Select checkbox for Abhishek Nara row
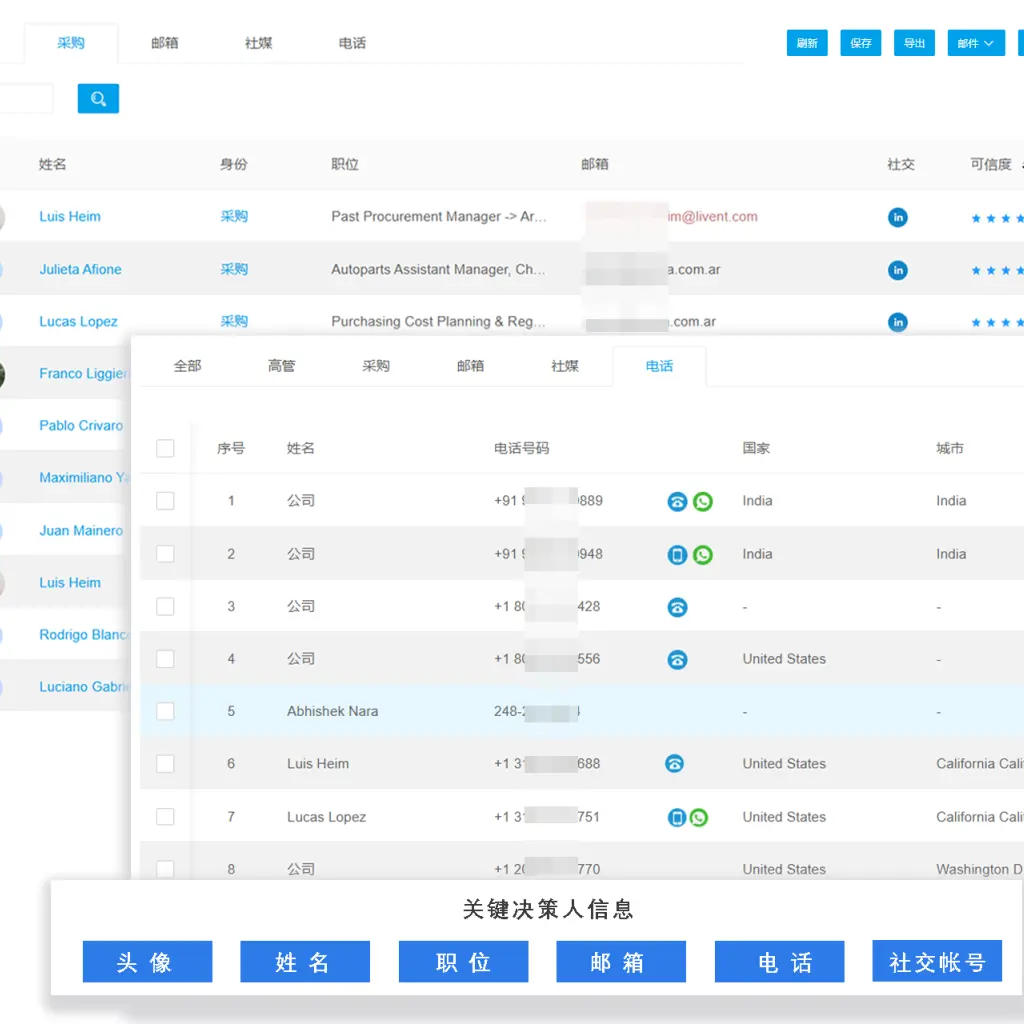 point(165,711)
